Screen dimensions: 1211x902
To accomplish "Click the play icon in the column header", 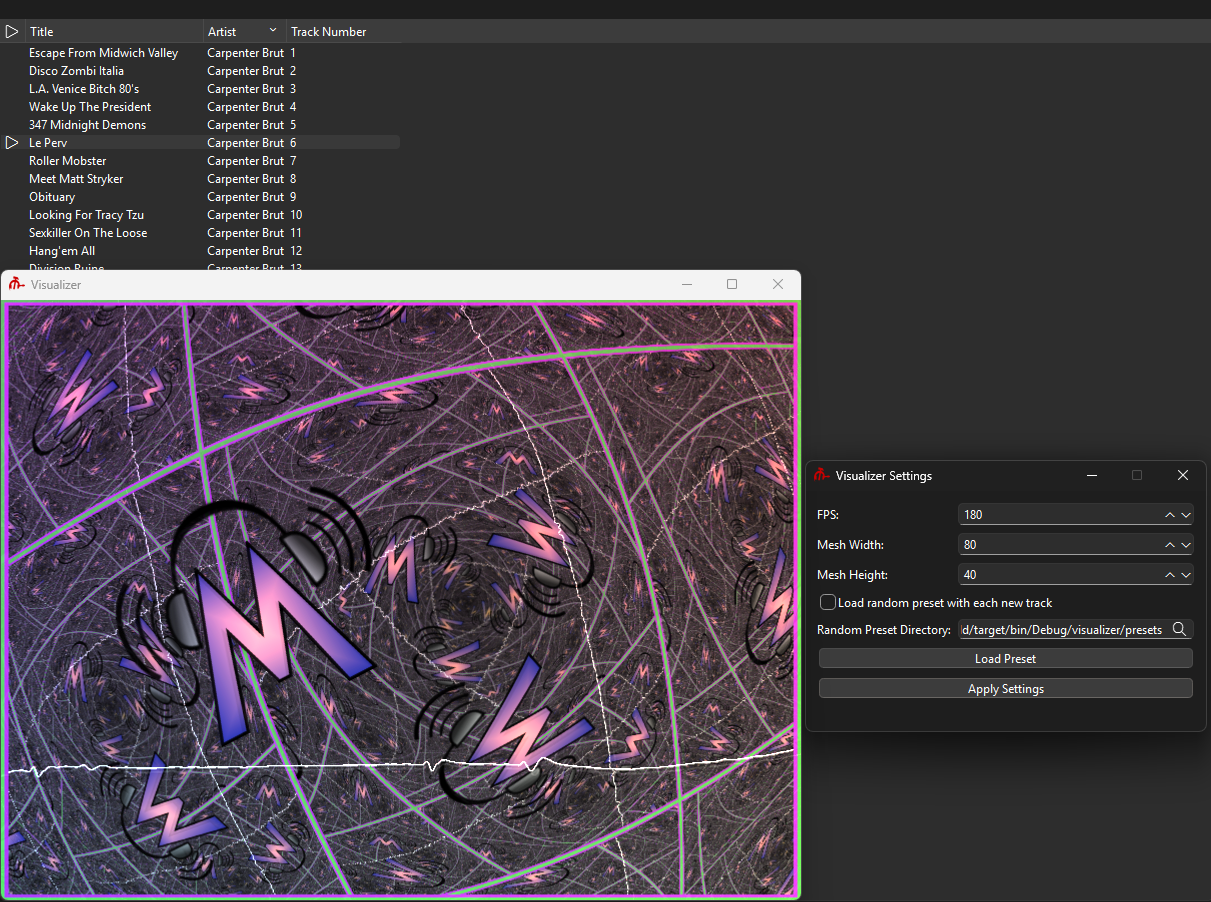I will (12, 32).
